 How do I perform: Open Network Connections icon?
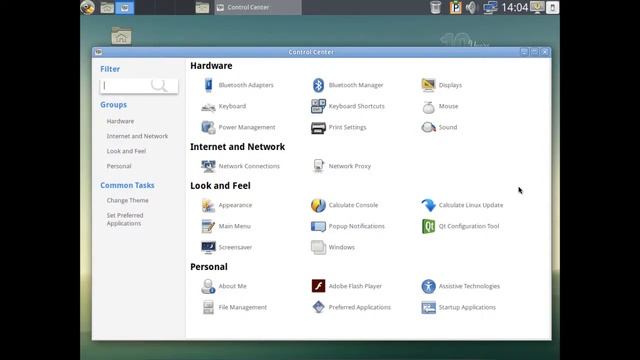click(x=208, y=166)
